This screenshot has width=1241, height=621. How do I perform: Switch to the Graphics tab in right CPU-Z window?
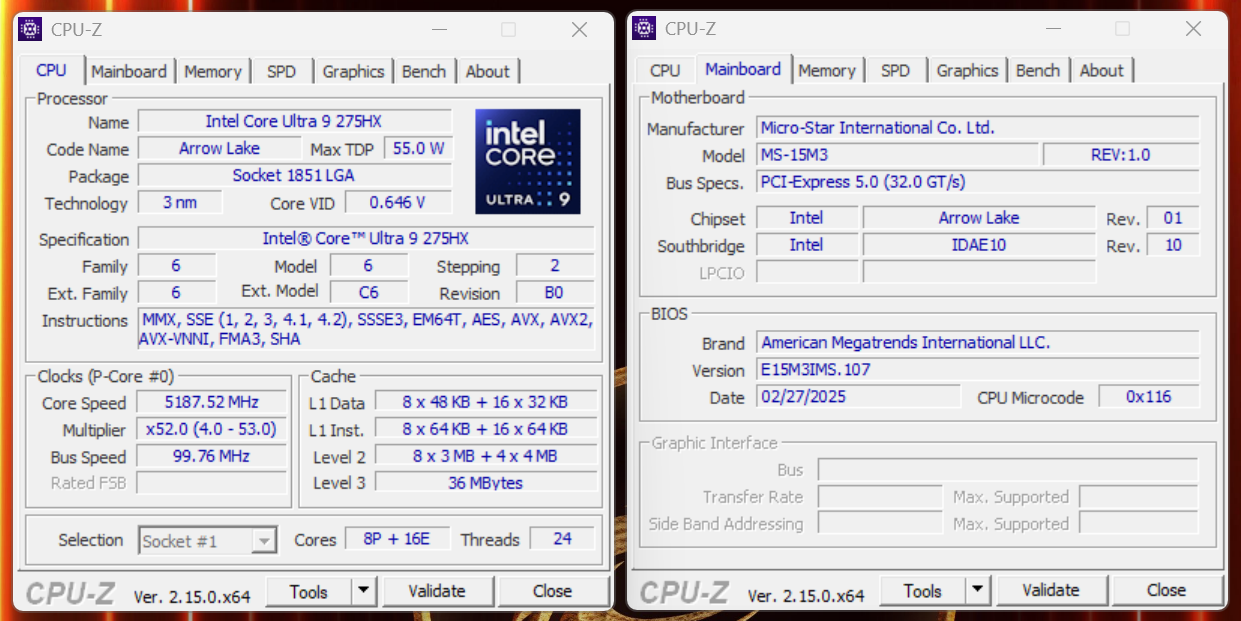[967, 70]
